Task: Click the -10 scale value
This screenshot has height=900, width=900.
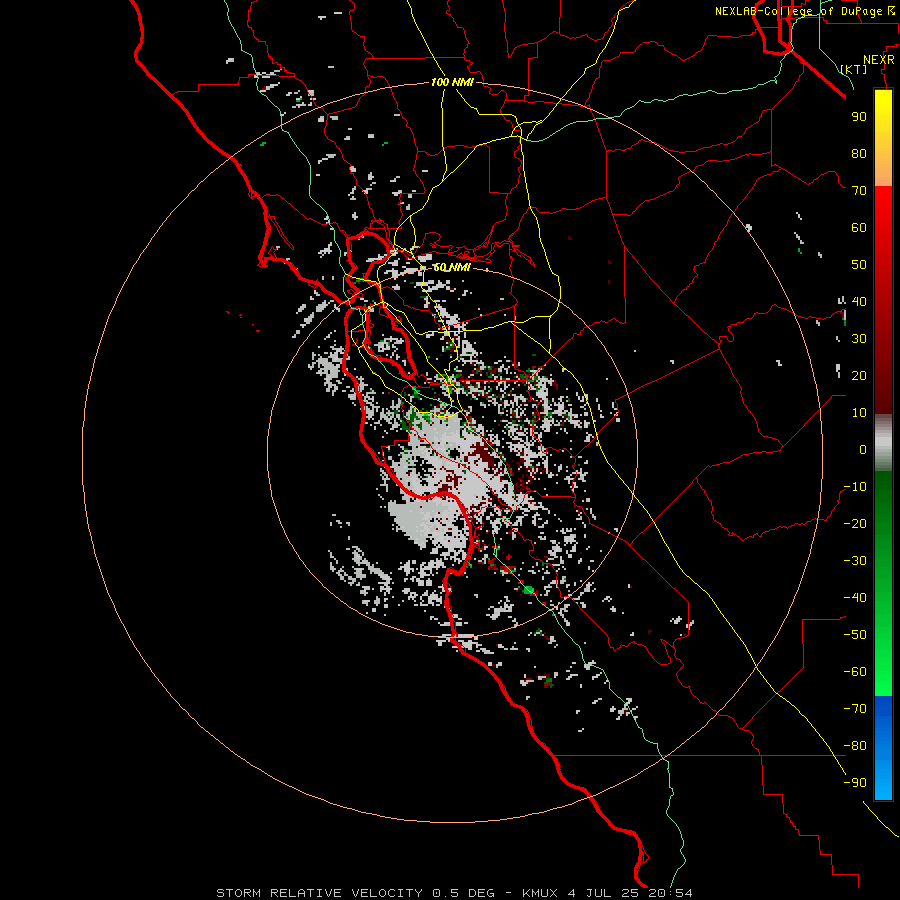Action: [855, 487]
